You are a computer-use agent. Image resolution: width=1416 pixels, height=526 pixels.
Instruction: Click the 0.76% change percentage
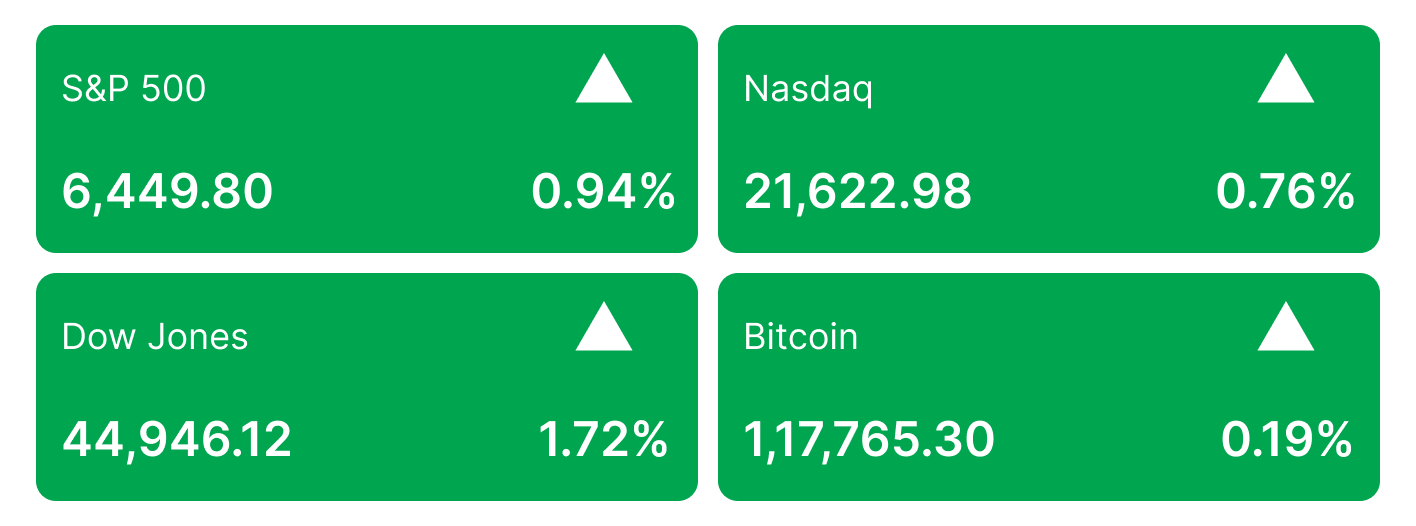1285,191
